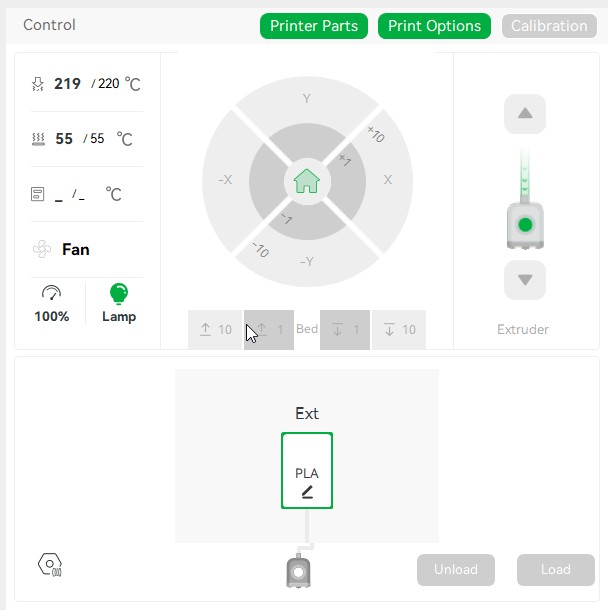Open filament sensor settings hexagon icon
This screenshot has height=610, width=608.
coord(50,565)
